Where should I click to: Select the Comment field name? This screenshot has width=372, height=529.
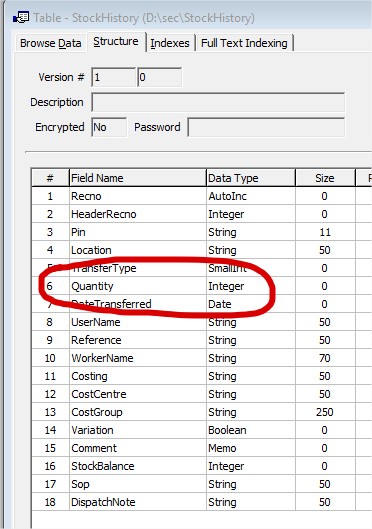[x=94, y=448]
